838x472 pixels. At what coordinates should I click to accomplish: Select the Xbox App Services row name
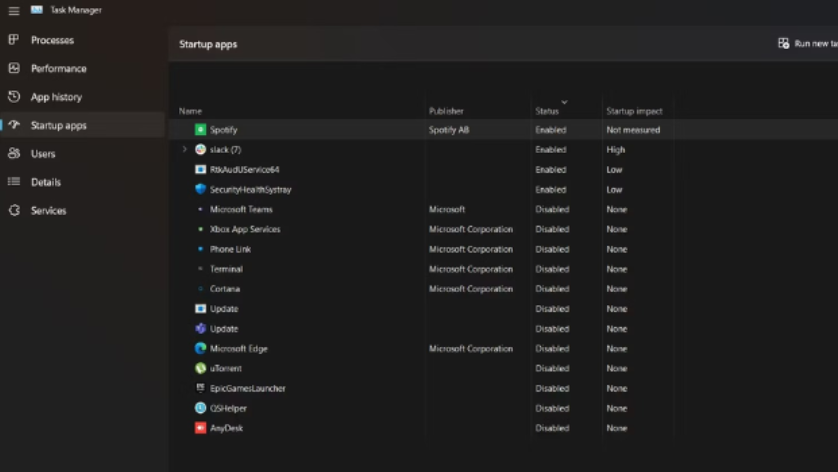pyautogui.click(x=245, y=229)
